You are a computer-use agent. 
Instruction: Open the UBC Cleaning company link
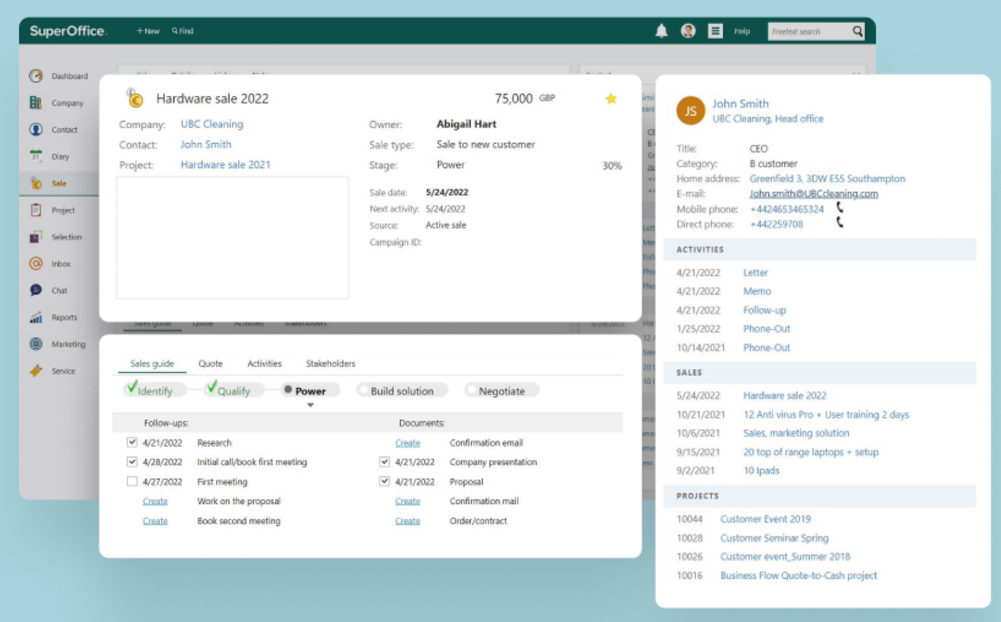coord(211,125)
